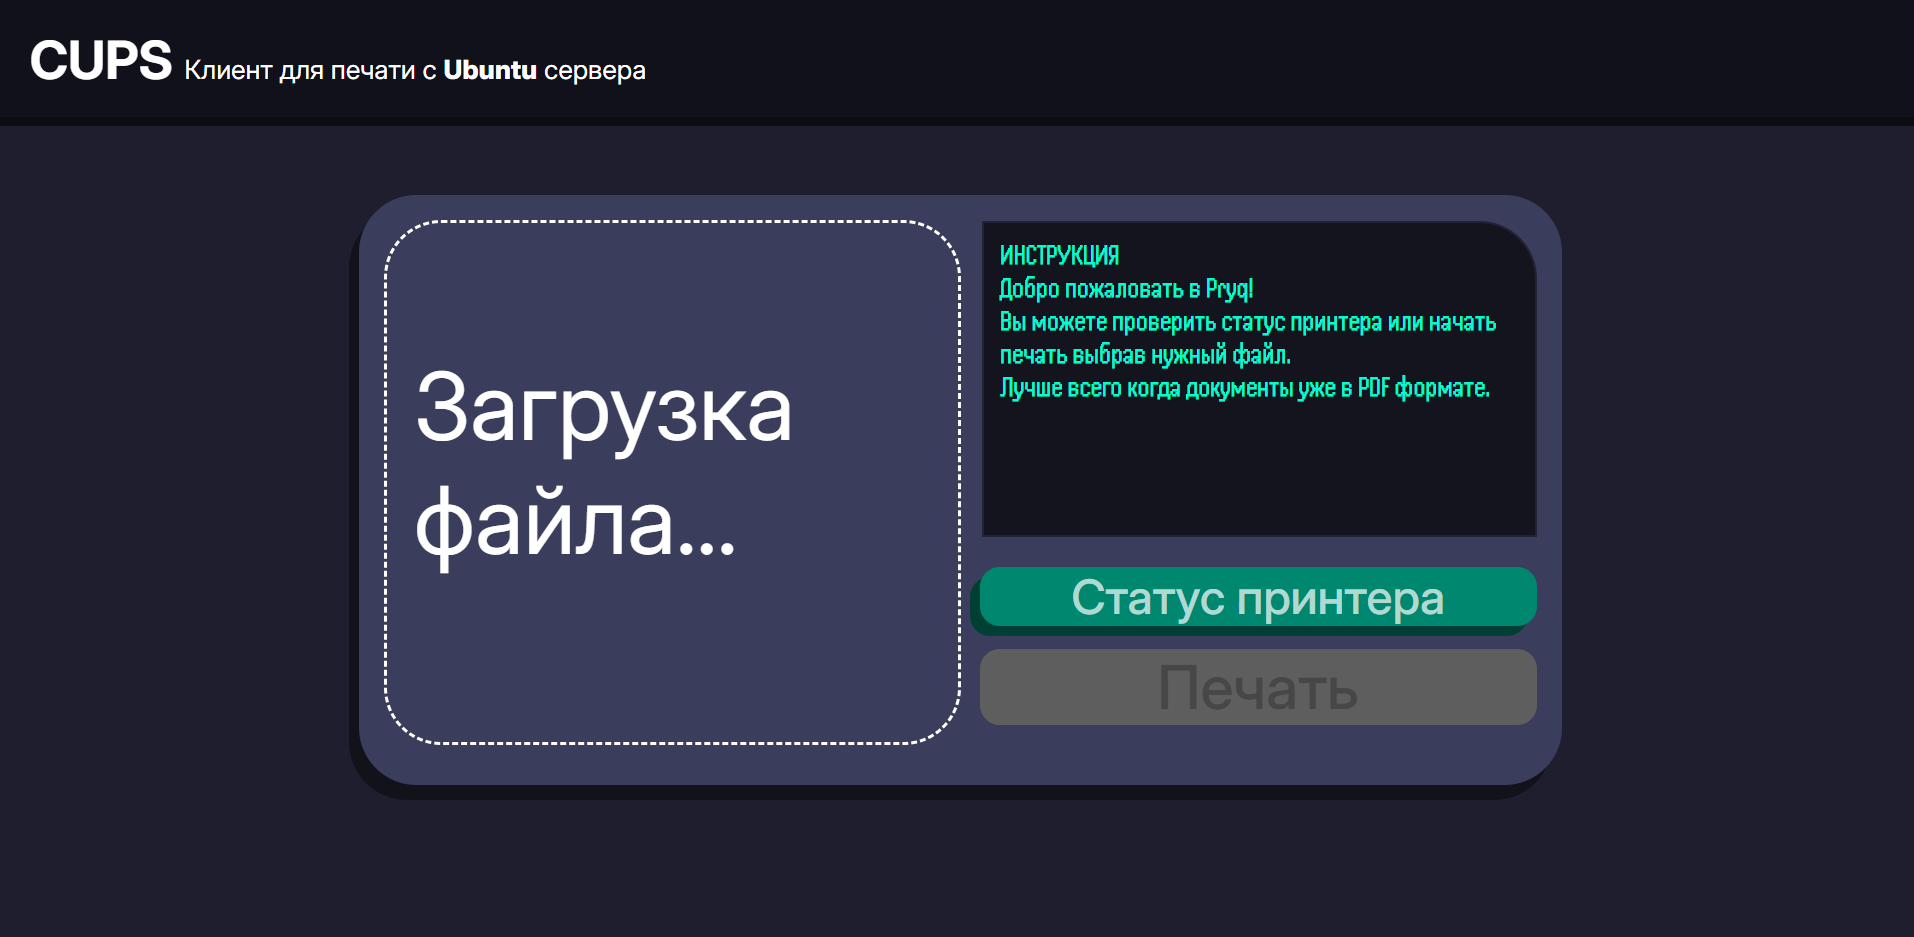Click the word "сервера" in the header subtitle
This screenshot has width=1914, height=937.
point(594,70)
